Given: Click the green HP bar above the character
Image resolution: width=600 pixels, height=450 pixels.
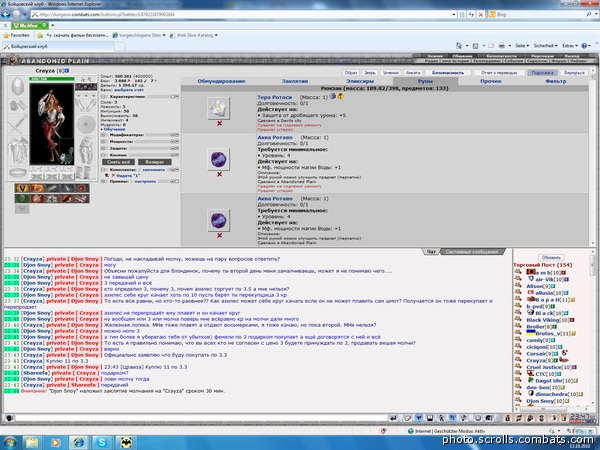Looking at the screenshot, I should (52, 79).
